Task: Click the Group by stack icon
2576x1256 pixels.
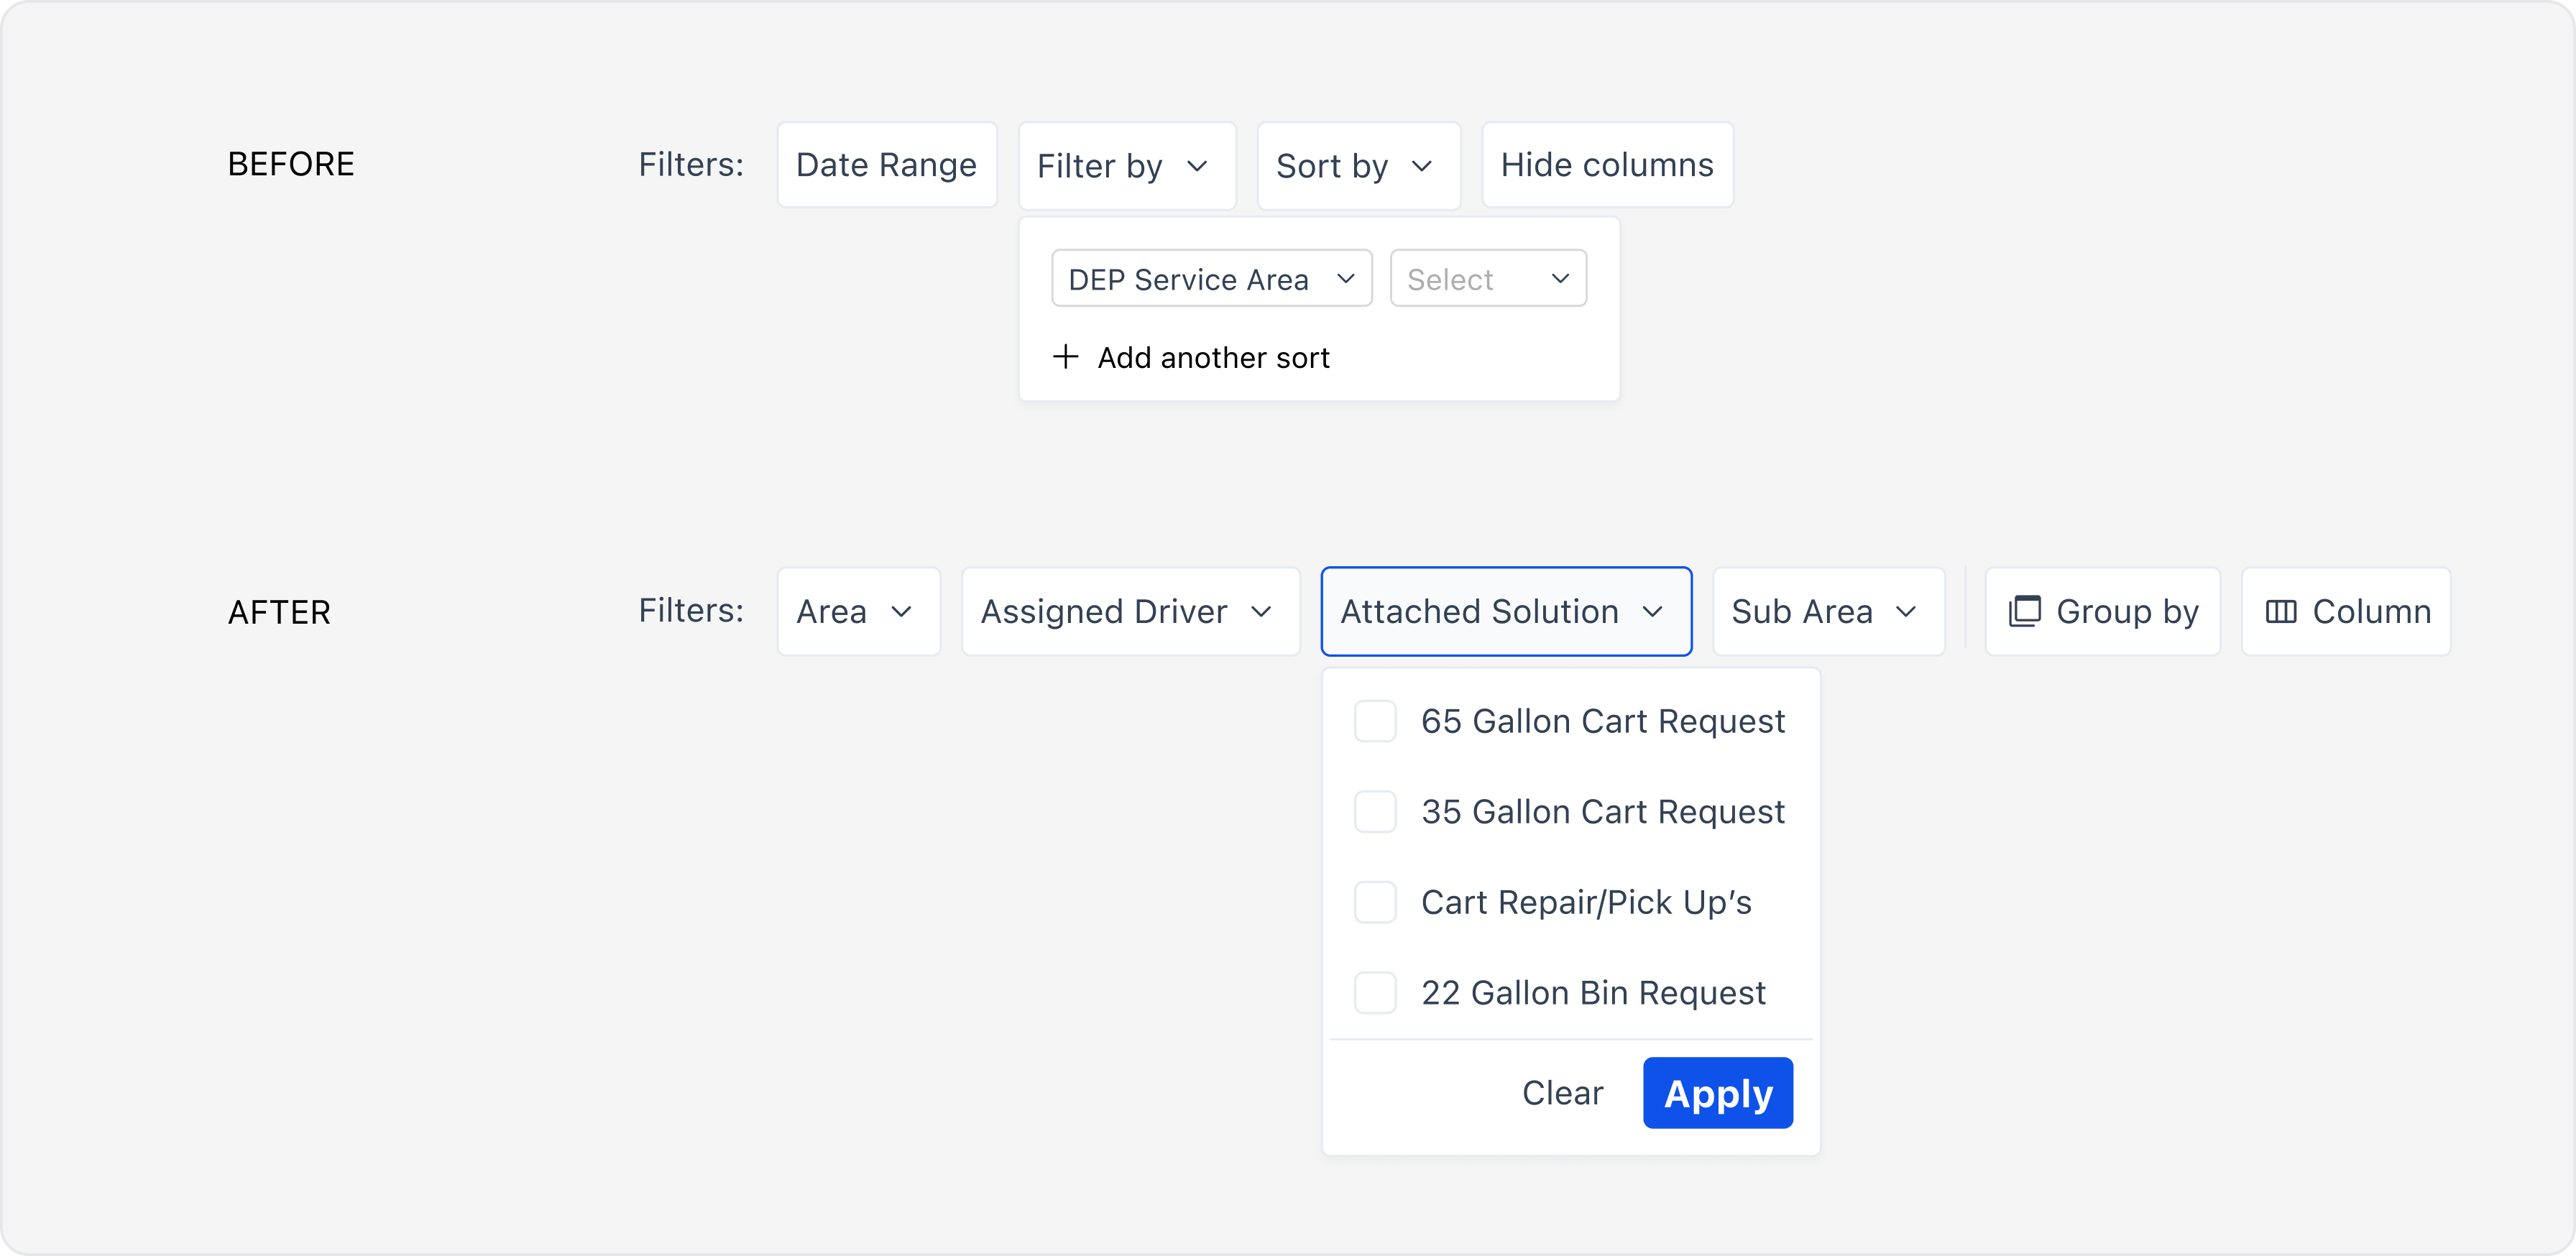Action: pos(2024,611)
